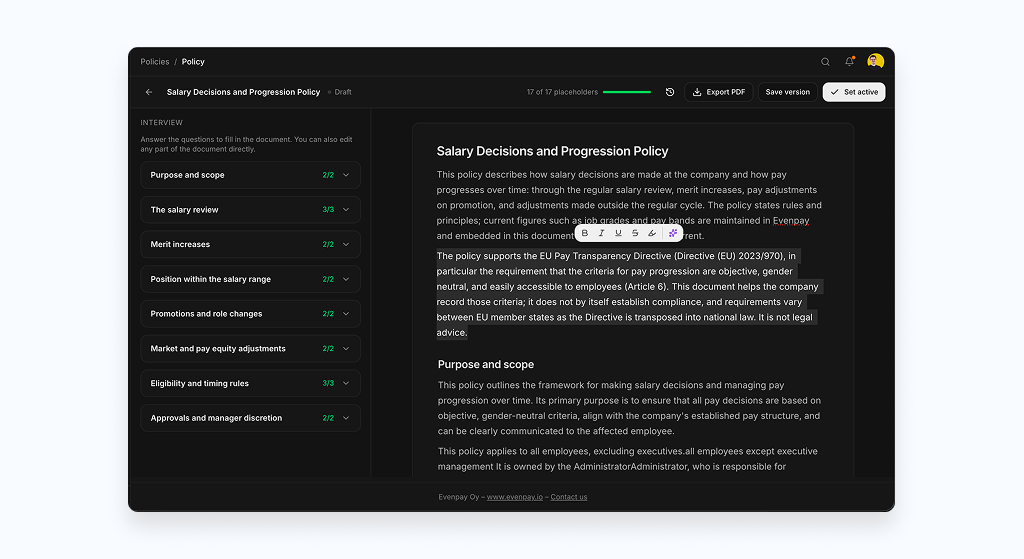The width and height of the screenshot is (1024, 559).
Task: Click the highlighter icon in floating toolbar
Action: pyautogui.click(x=652, y=233)
